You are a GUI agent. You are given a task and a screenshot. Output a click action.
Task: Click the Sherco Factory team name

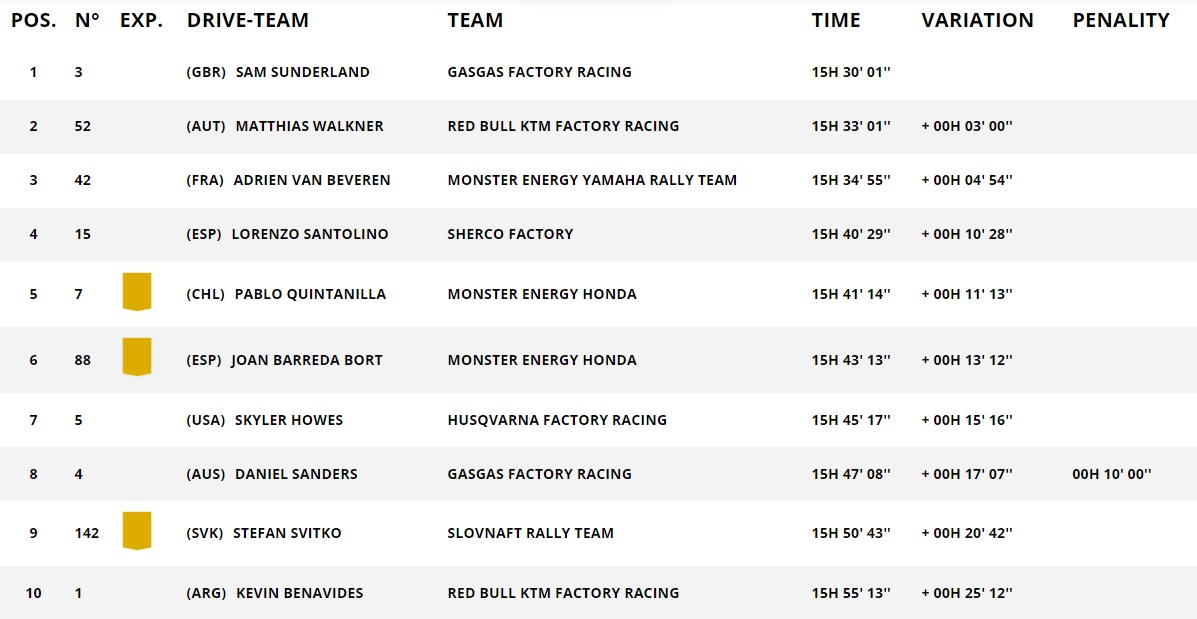[510, 234]
